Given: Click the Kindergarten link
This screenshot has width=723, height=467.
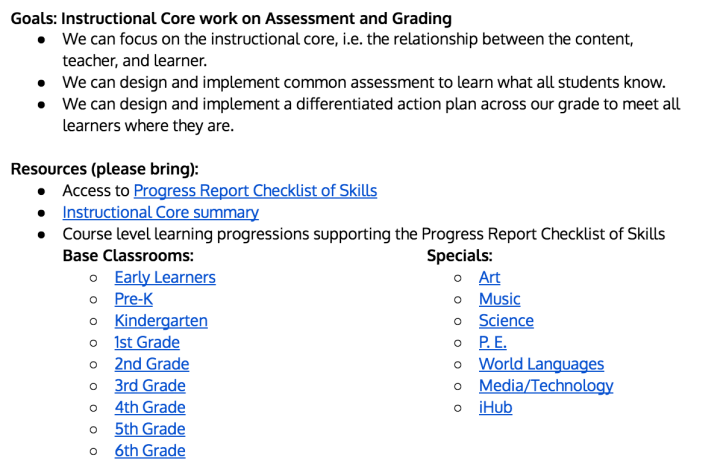Looking at the screenshot, I should (160, 321).
